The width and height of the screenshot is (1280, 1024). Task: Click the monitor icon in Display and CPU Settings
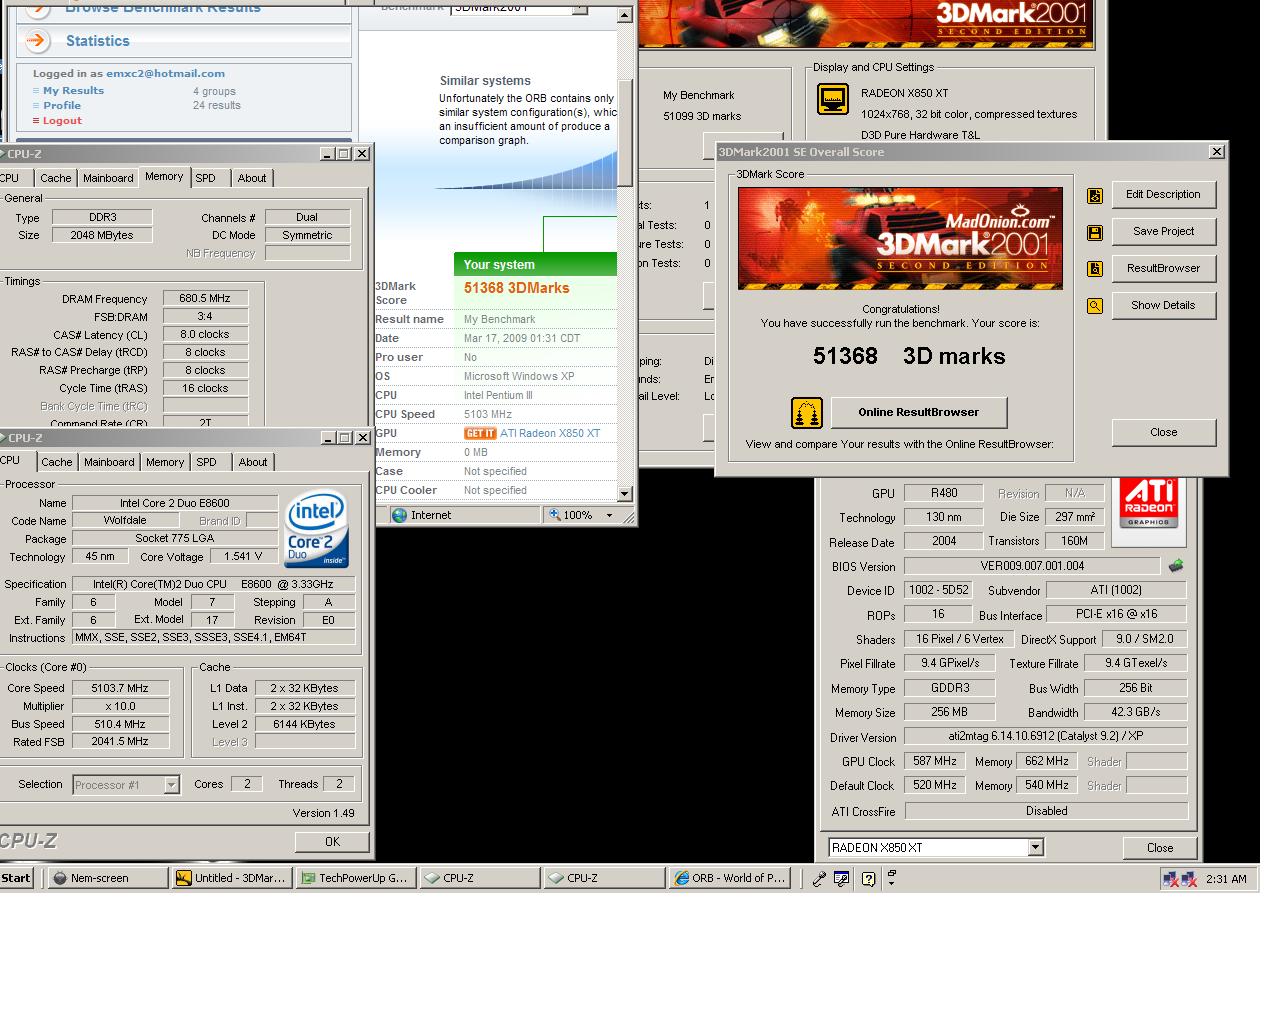coord(833,99)
